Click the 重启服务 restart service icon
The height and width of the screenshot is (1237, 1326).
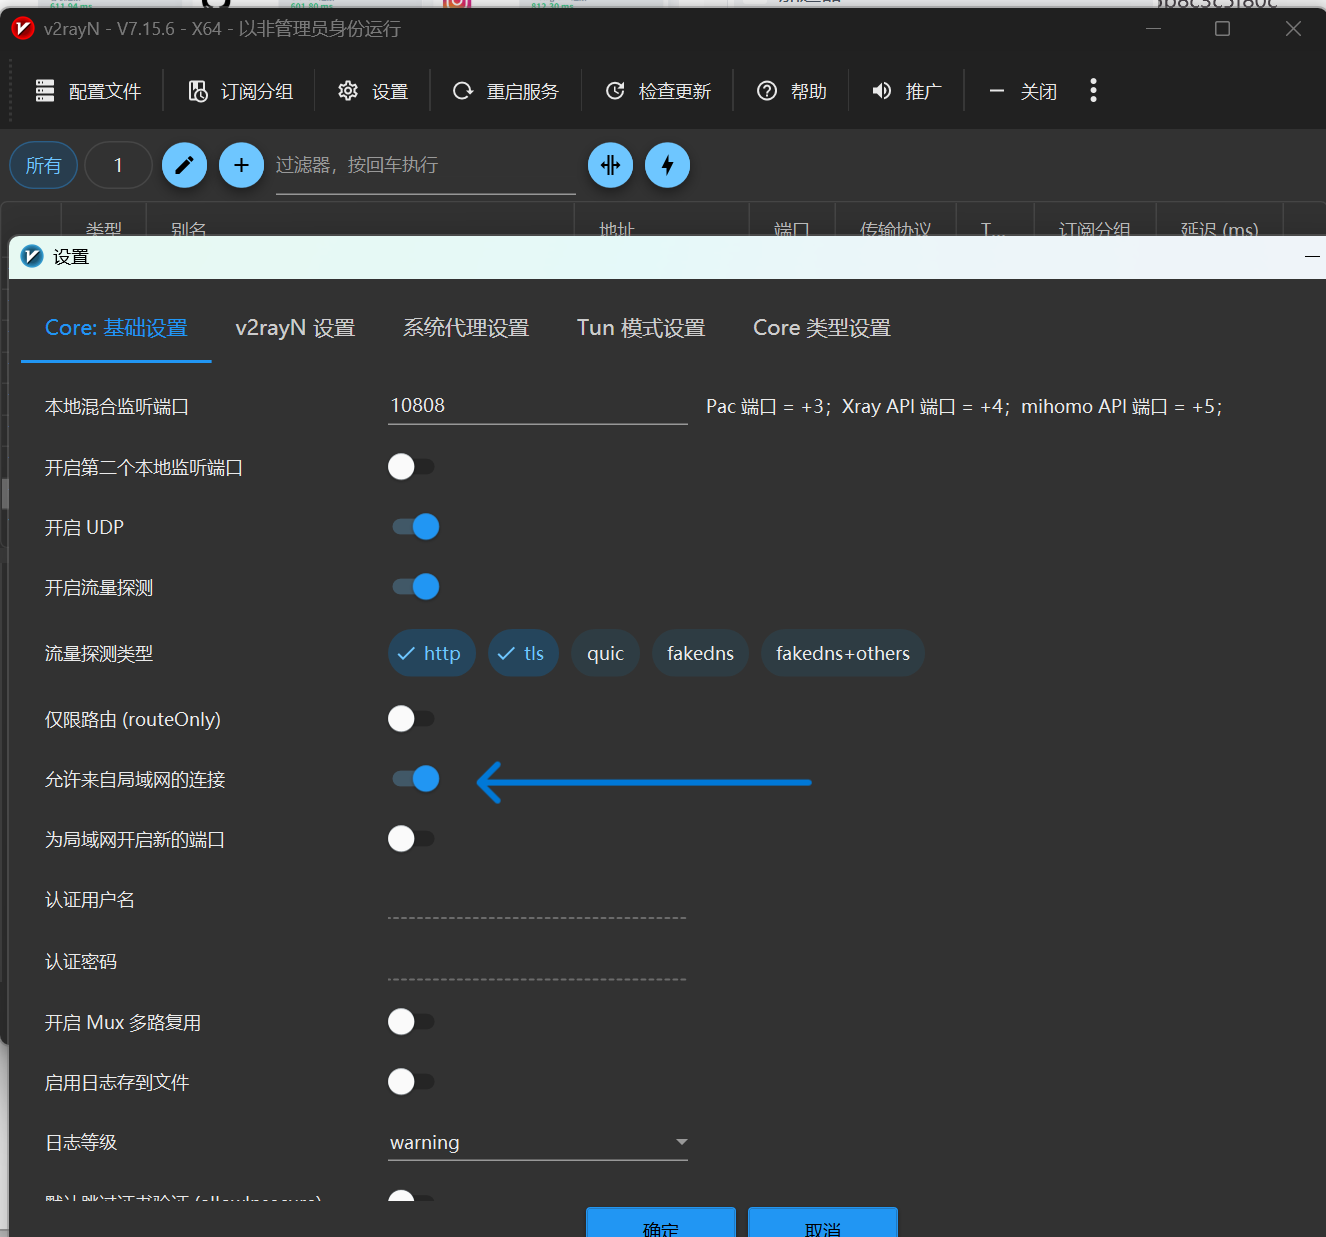[x=463, y=91]
